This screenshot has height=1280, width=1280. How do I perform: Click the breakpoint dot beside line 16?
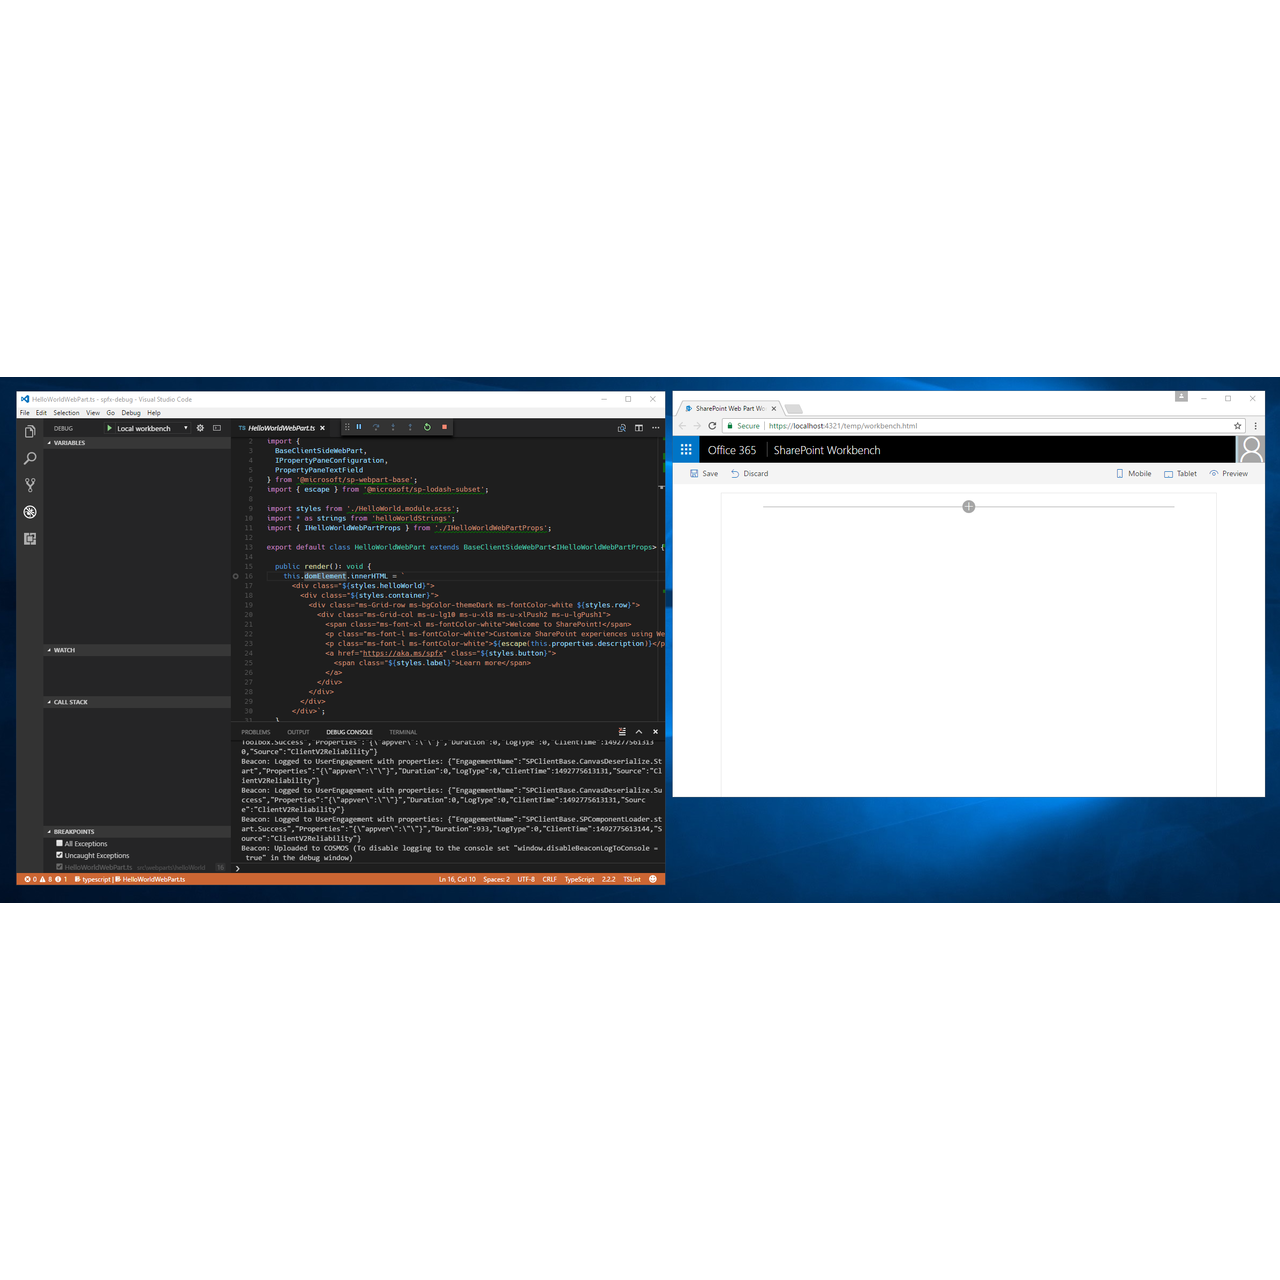(236, 576)
